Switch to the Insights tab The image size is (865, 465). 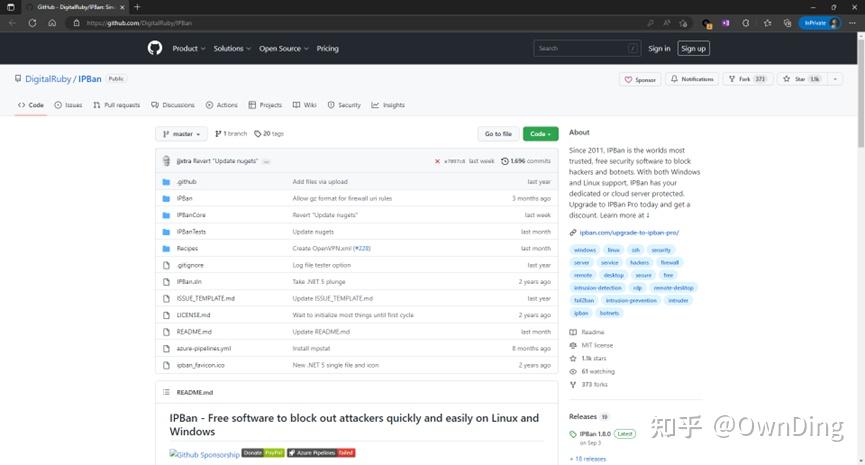click(388, 105)
